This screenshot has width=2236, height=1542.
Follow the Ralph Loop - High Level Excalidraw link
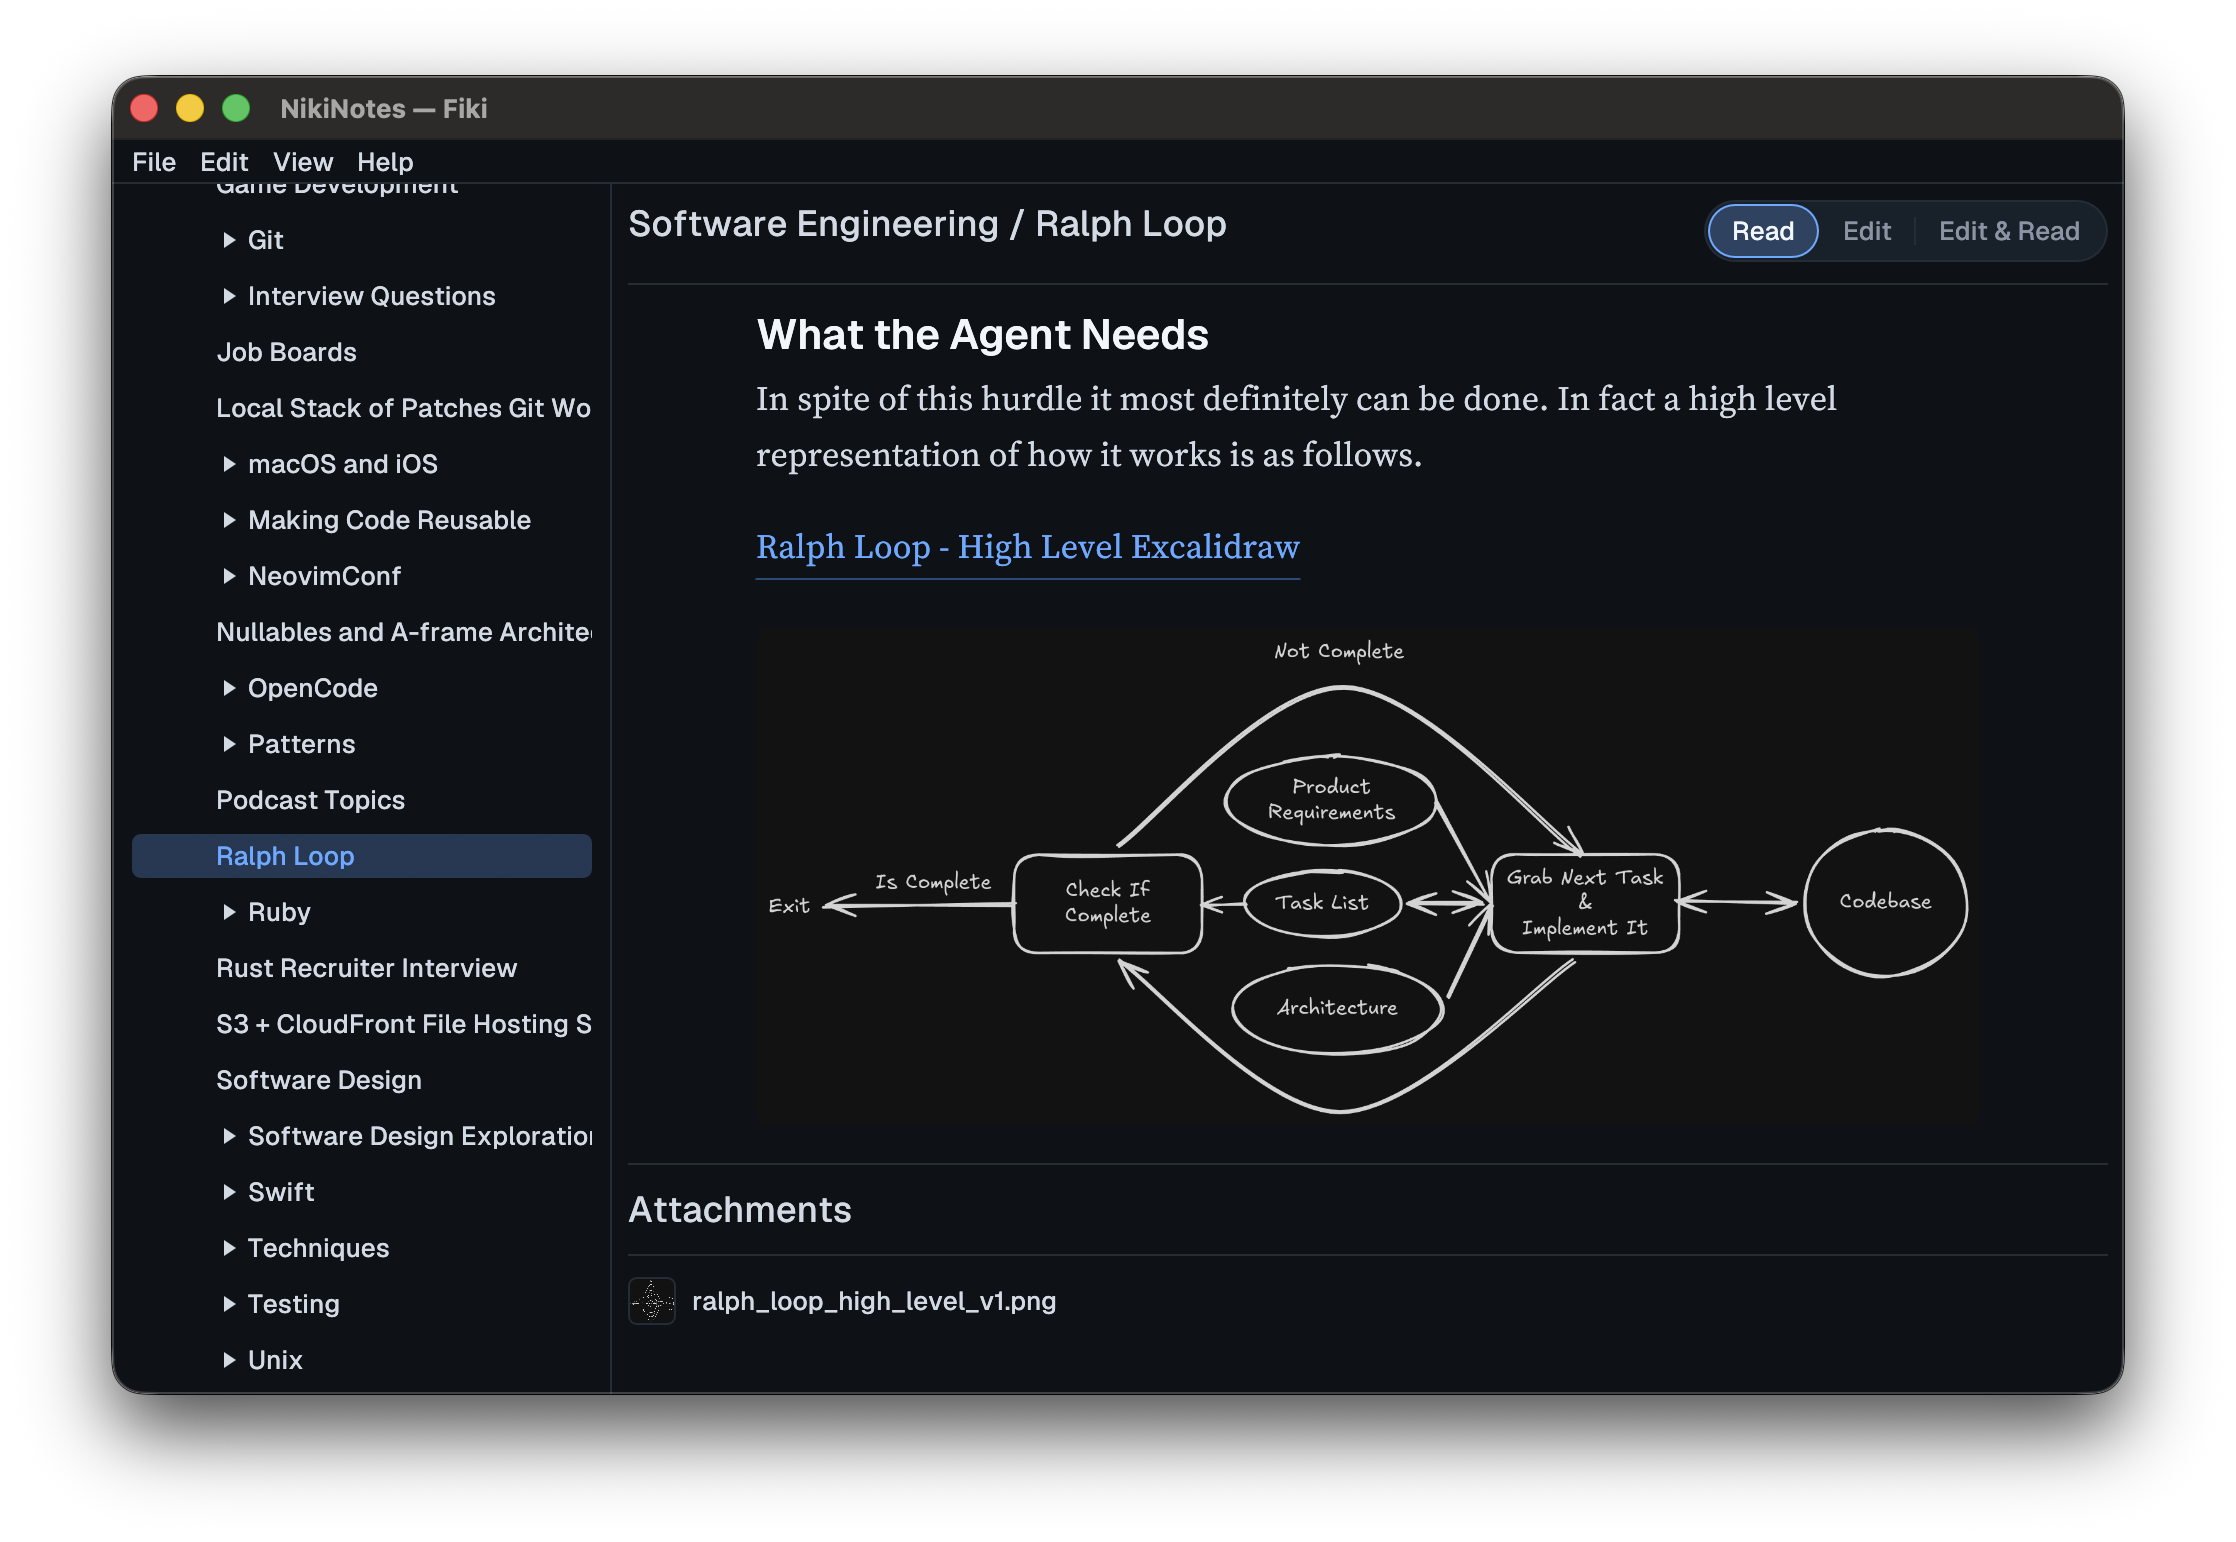coord(1027,547)
